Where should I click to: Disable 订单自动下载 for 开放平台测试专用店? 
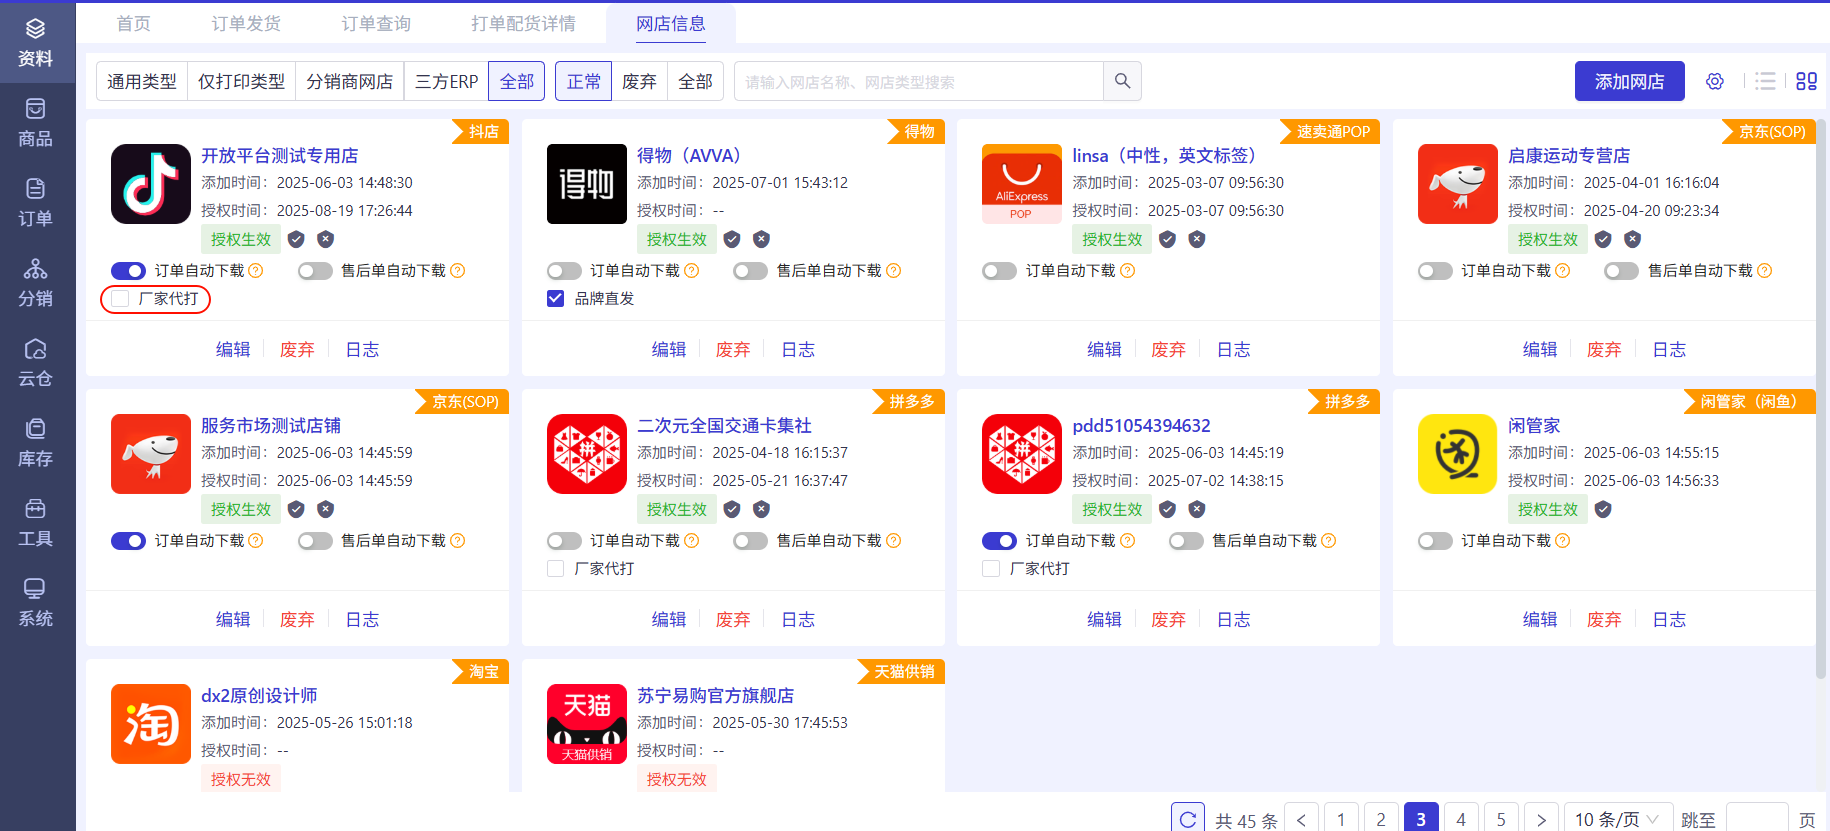click(x=128, y=271)
